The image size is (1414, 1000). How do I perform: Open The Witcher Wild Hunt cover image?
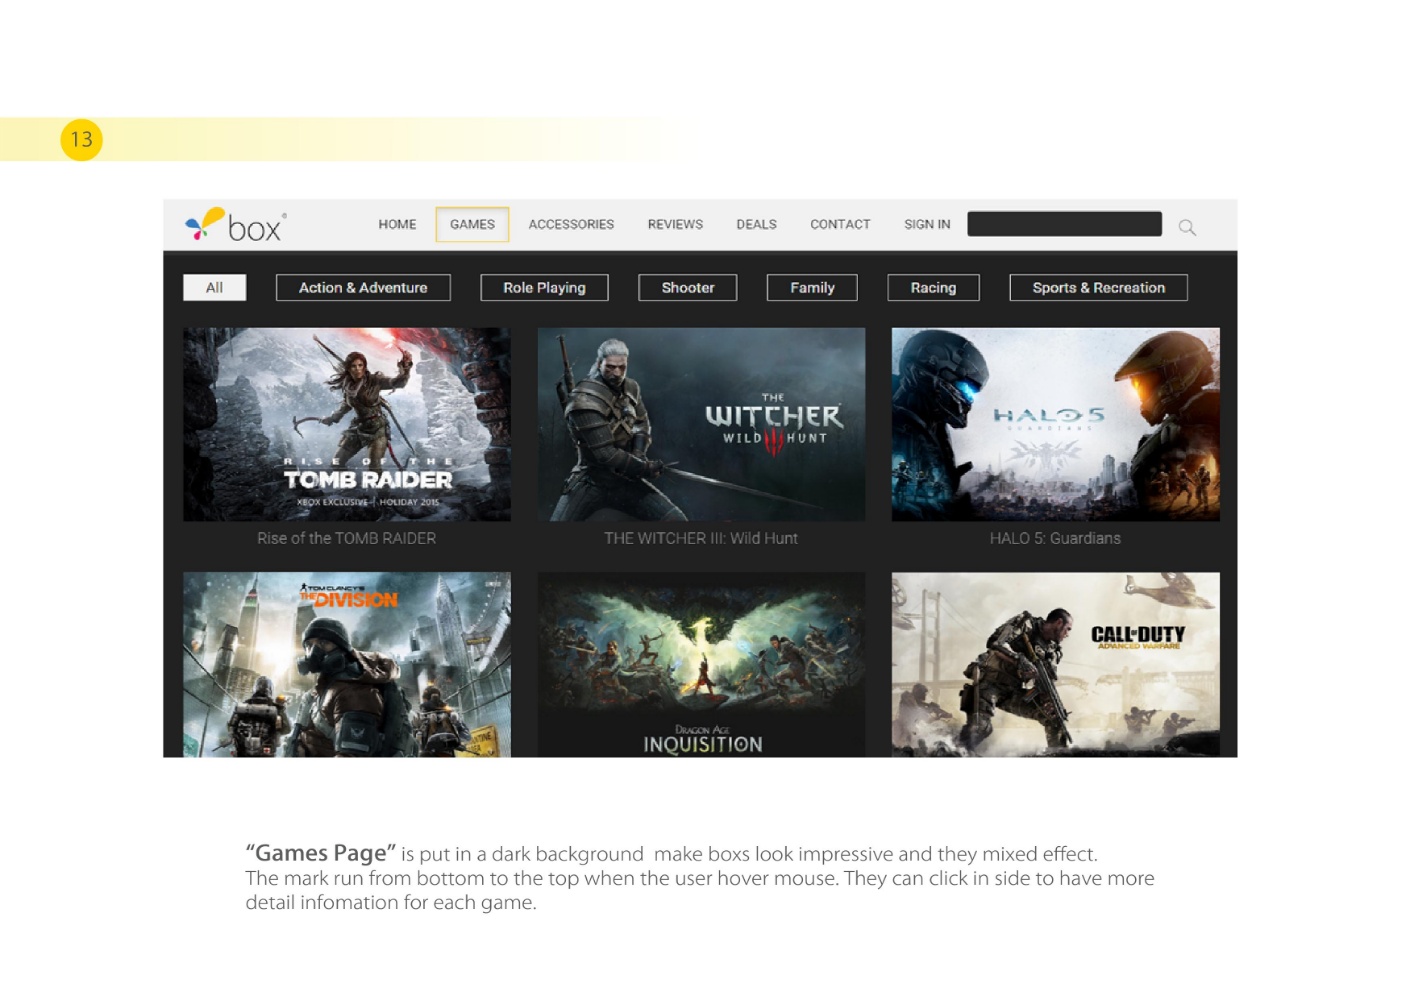pyautogui.click(x=701, y=425)
